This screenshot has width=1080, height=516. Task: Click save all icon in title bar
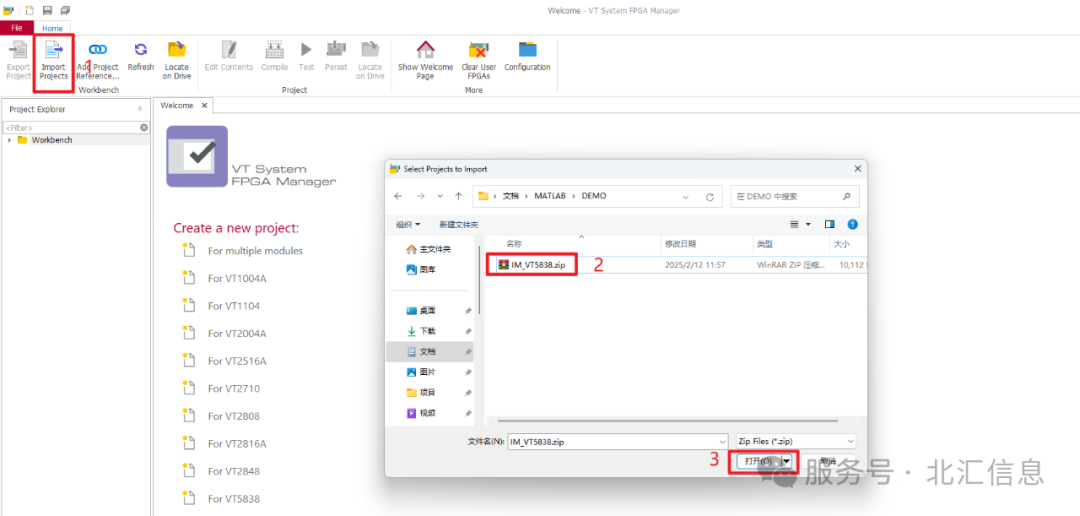pos(65,10)
